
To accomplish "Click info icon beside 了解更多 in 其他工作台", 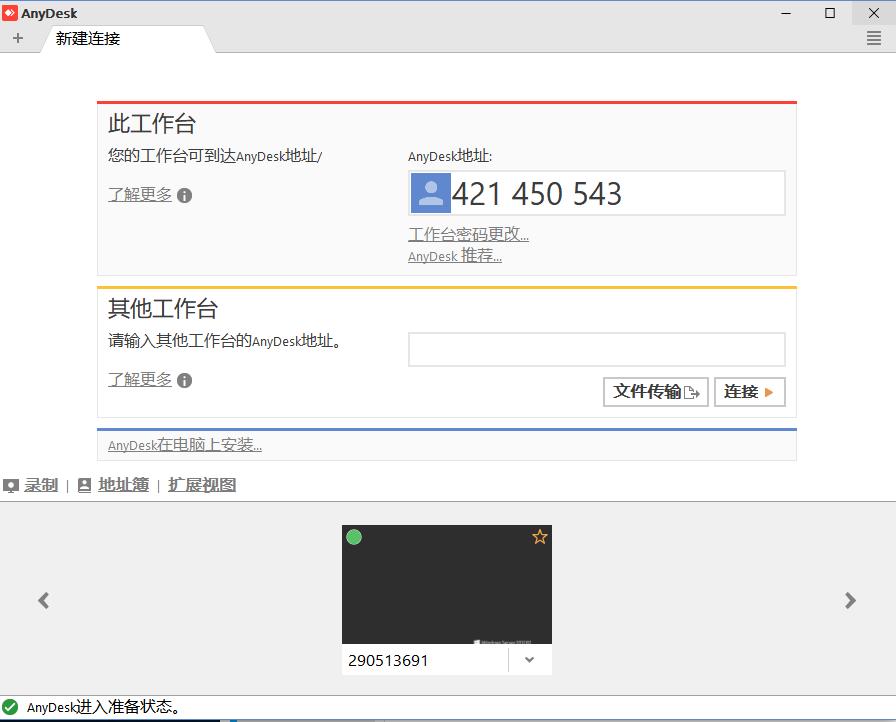I will tap(185, 380).
